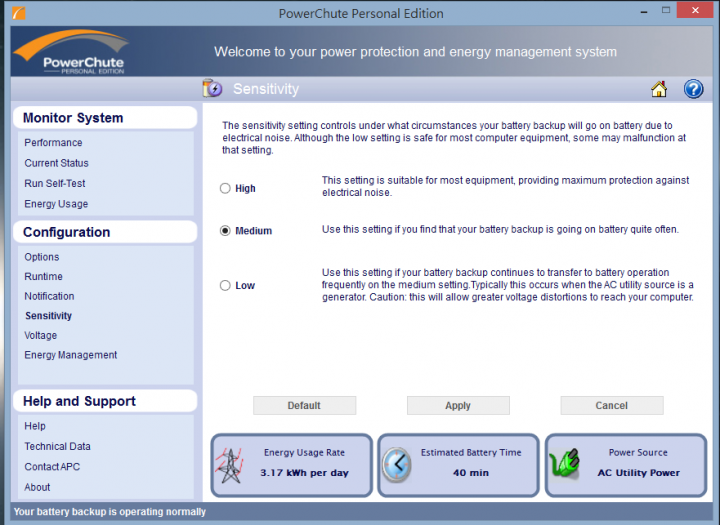The height and width of the screenshot is (525, 720).
Task: Click the 'Energy Usage Rate' label
Action: tap(304, 452)
